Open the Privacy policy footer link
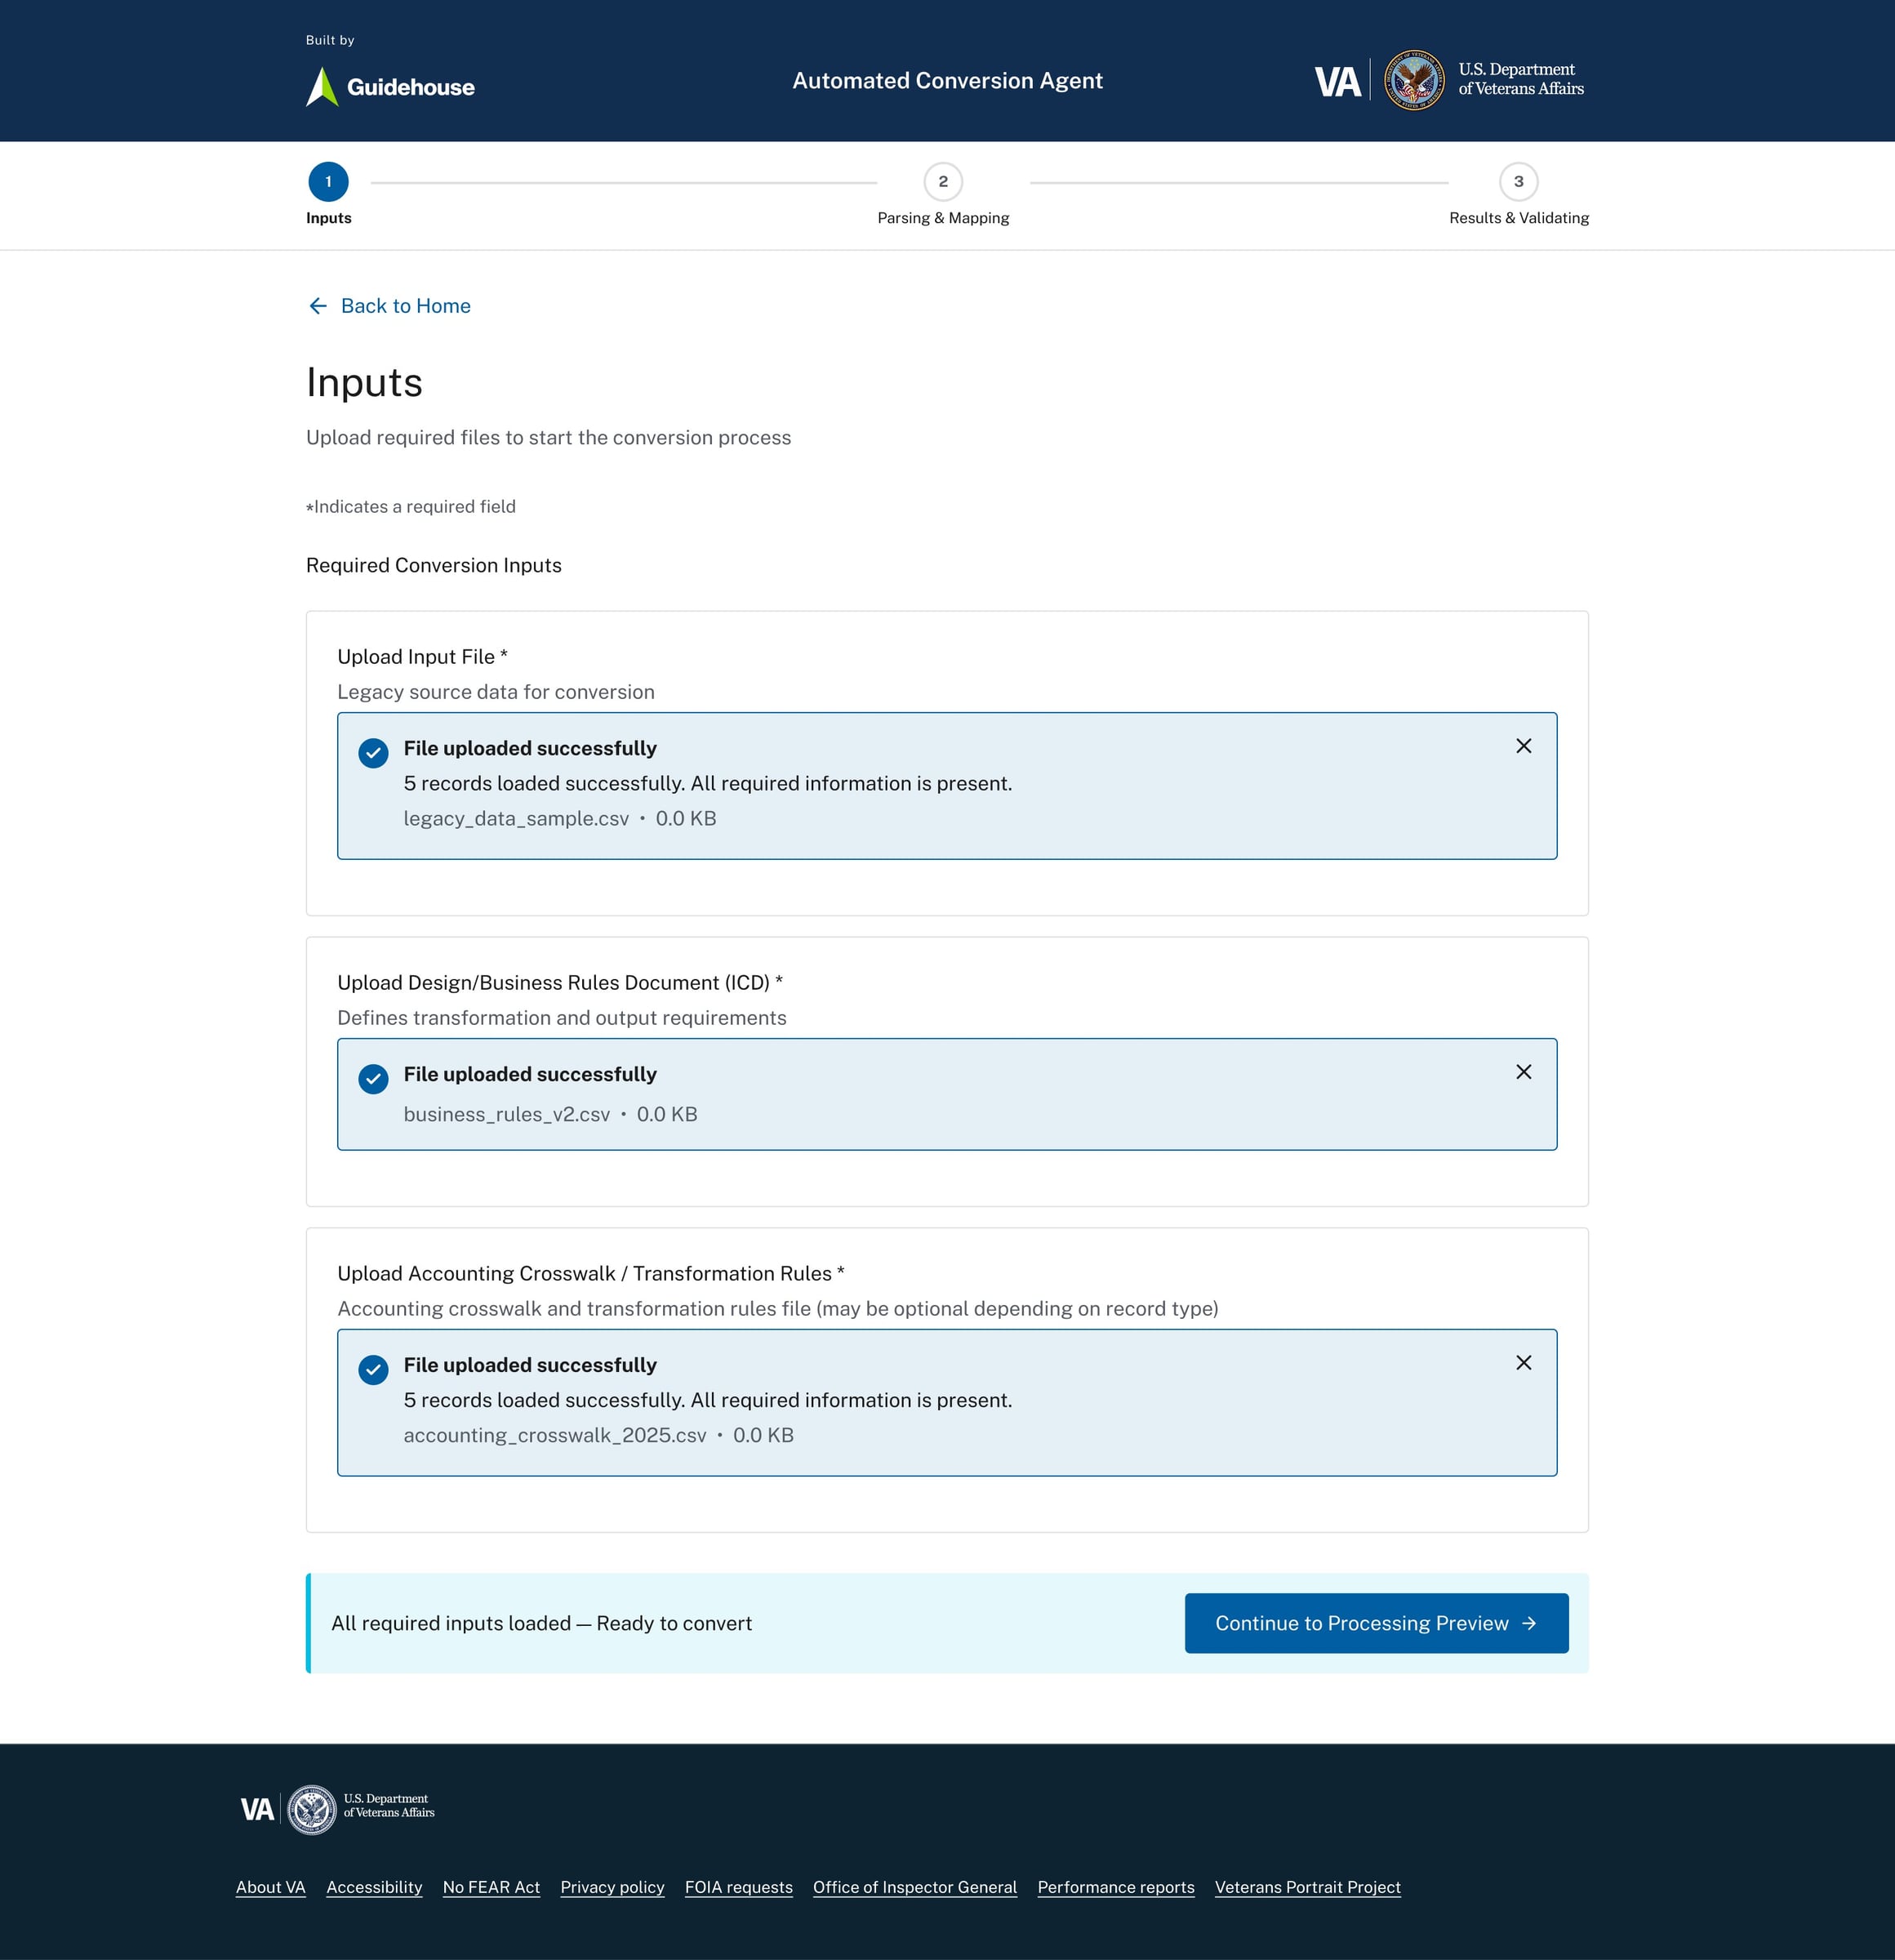 point(612,1887)
